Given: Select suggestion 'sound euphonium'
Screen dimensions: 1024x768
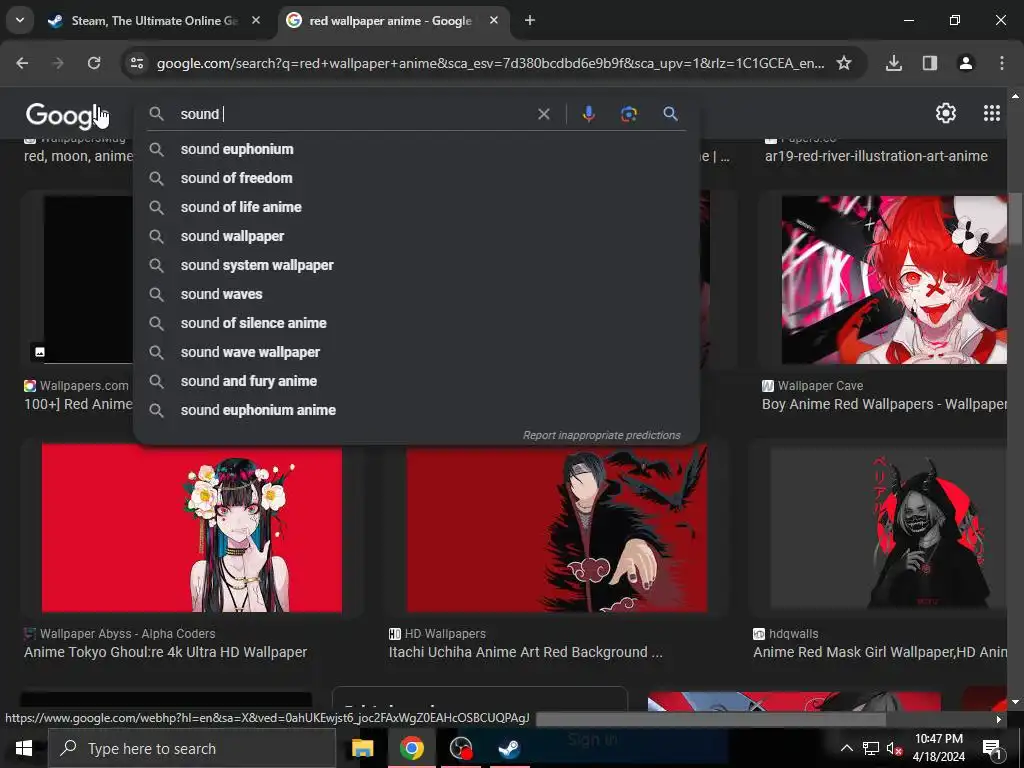Looking at the screenshot, I should [x=416, y=149].
